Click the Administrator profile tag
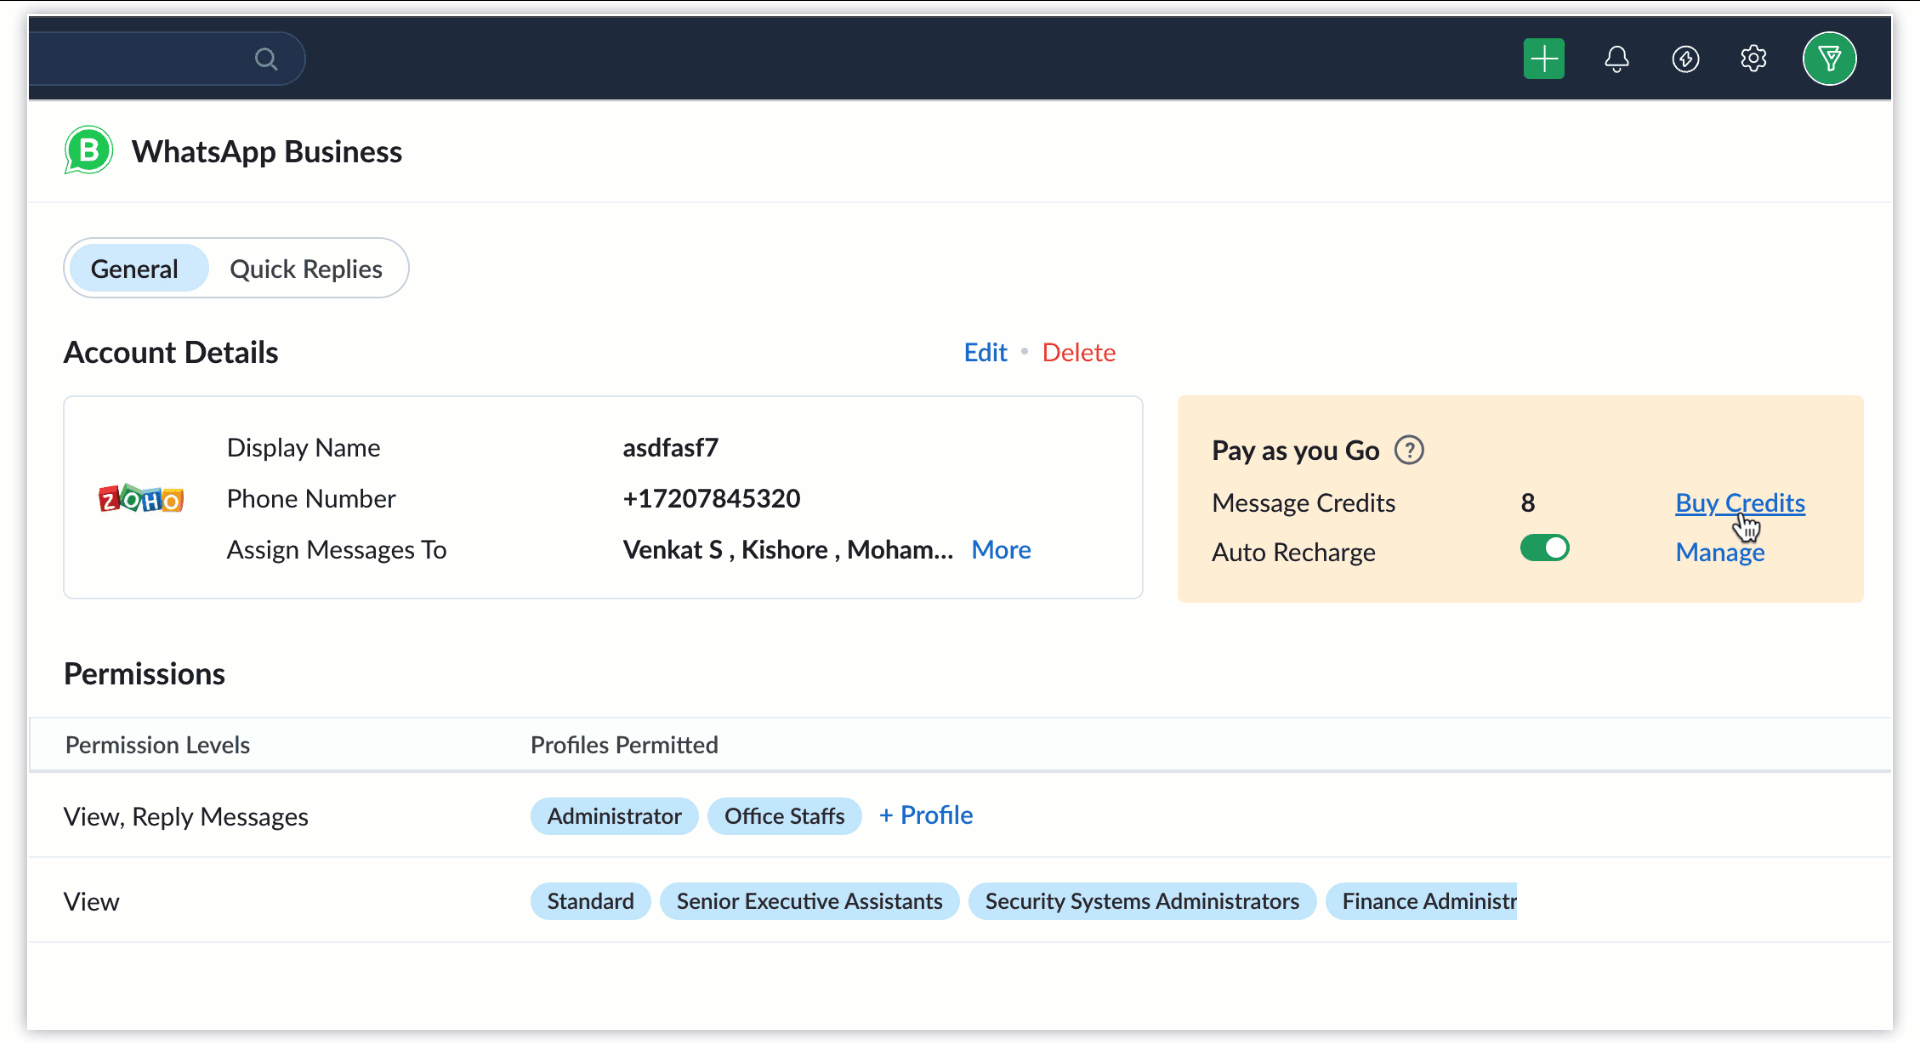The image size is (1920, 1043). coord(614,816)
